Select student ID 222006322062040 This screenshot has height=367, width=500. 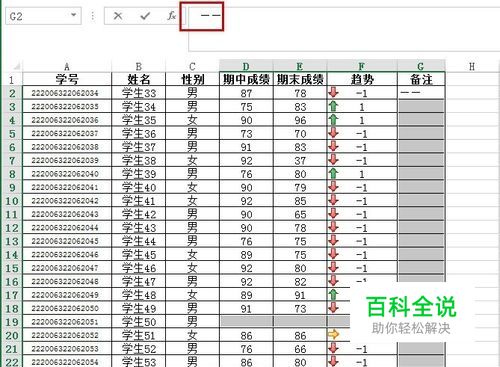click(x=67, y=174)
